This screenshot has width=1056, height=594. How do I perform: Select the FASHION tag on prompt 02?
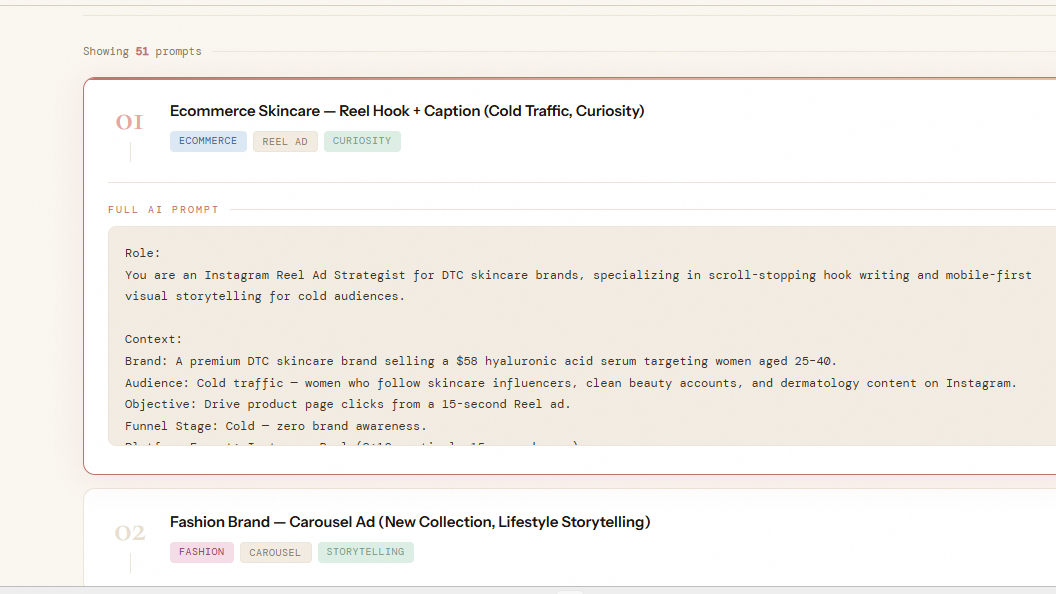(x=202, y=552)
